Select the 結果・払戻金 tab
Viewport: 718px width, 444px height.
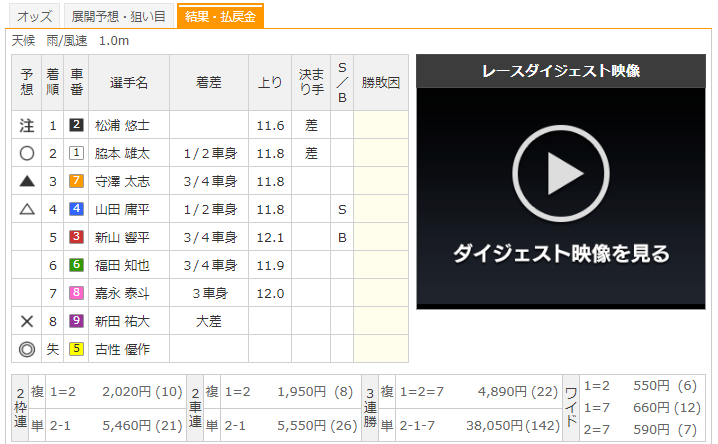[220, 16]
